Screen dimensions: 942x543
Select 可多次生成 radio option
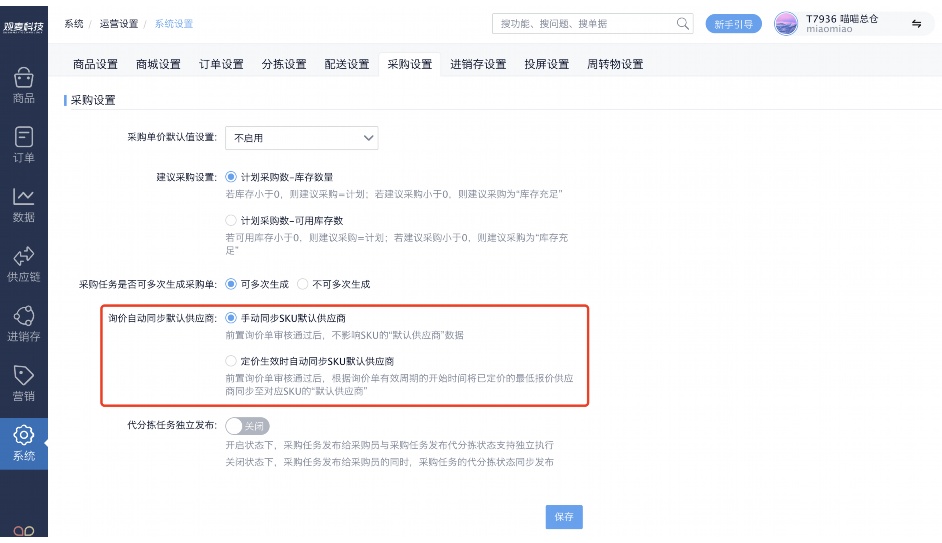coord(231,284)
